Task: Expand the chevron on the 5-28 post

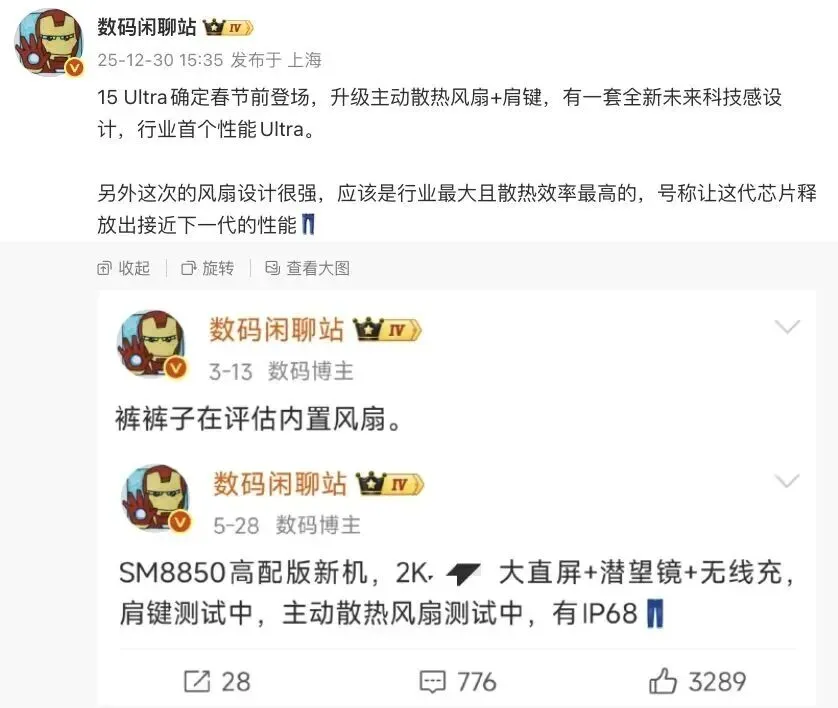Action: click(787, 481)
